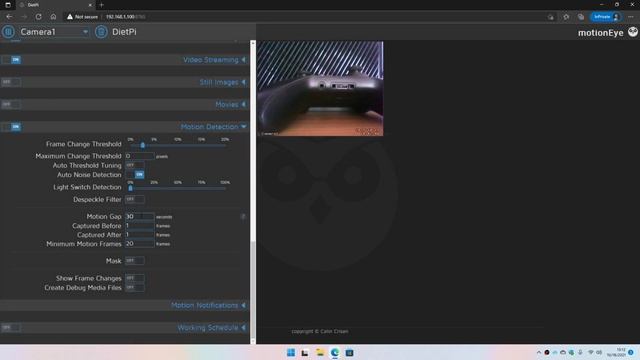This screenshot has height=360, width=640.
Task: Switch to Microsoft Edge in taskbar
Action: (x=335, y=353)
